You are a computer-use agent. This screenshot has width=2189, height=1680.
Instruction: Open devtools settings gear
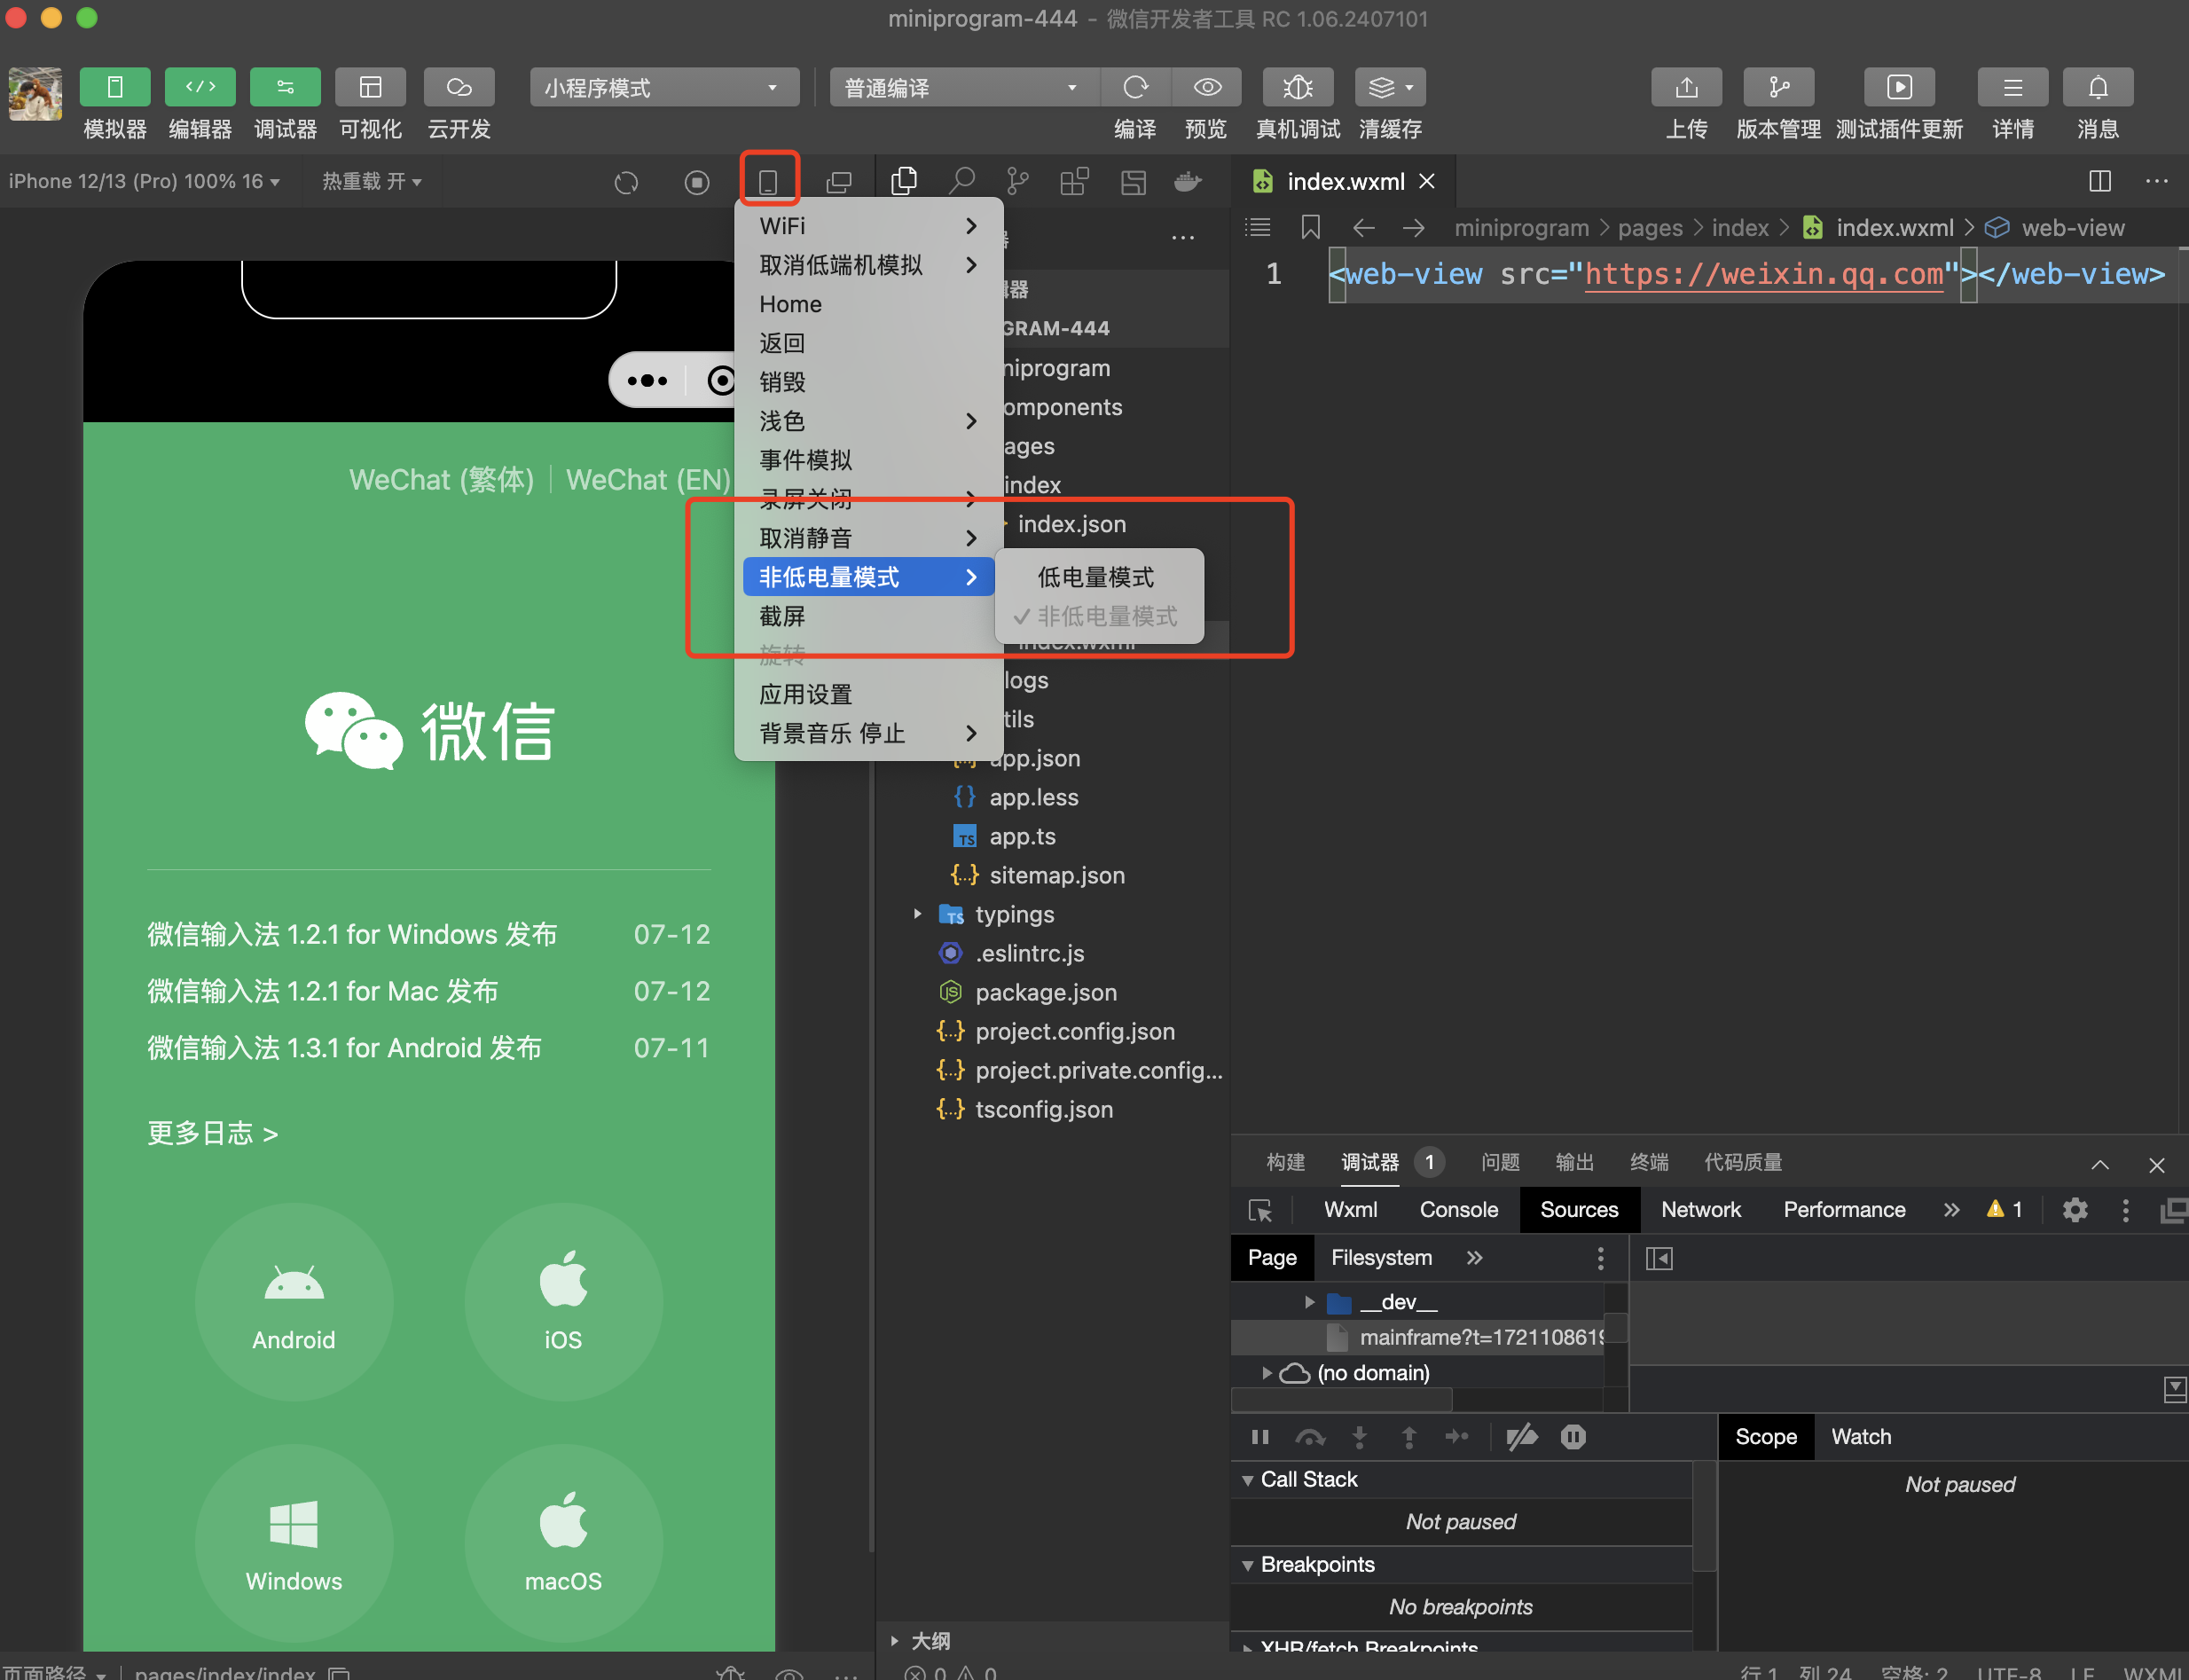click(x=2074, y=1210)
